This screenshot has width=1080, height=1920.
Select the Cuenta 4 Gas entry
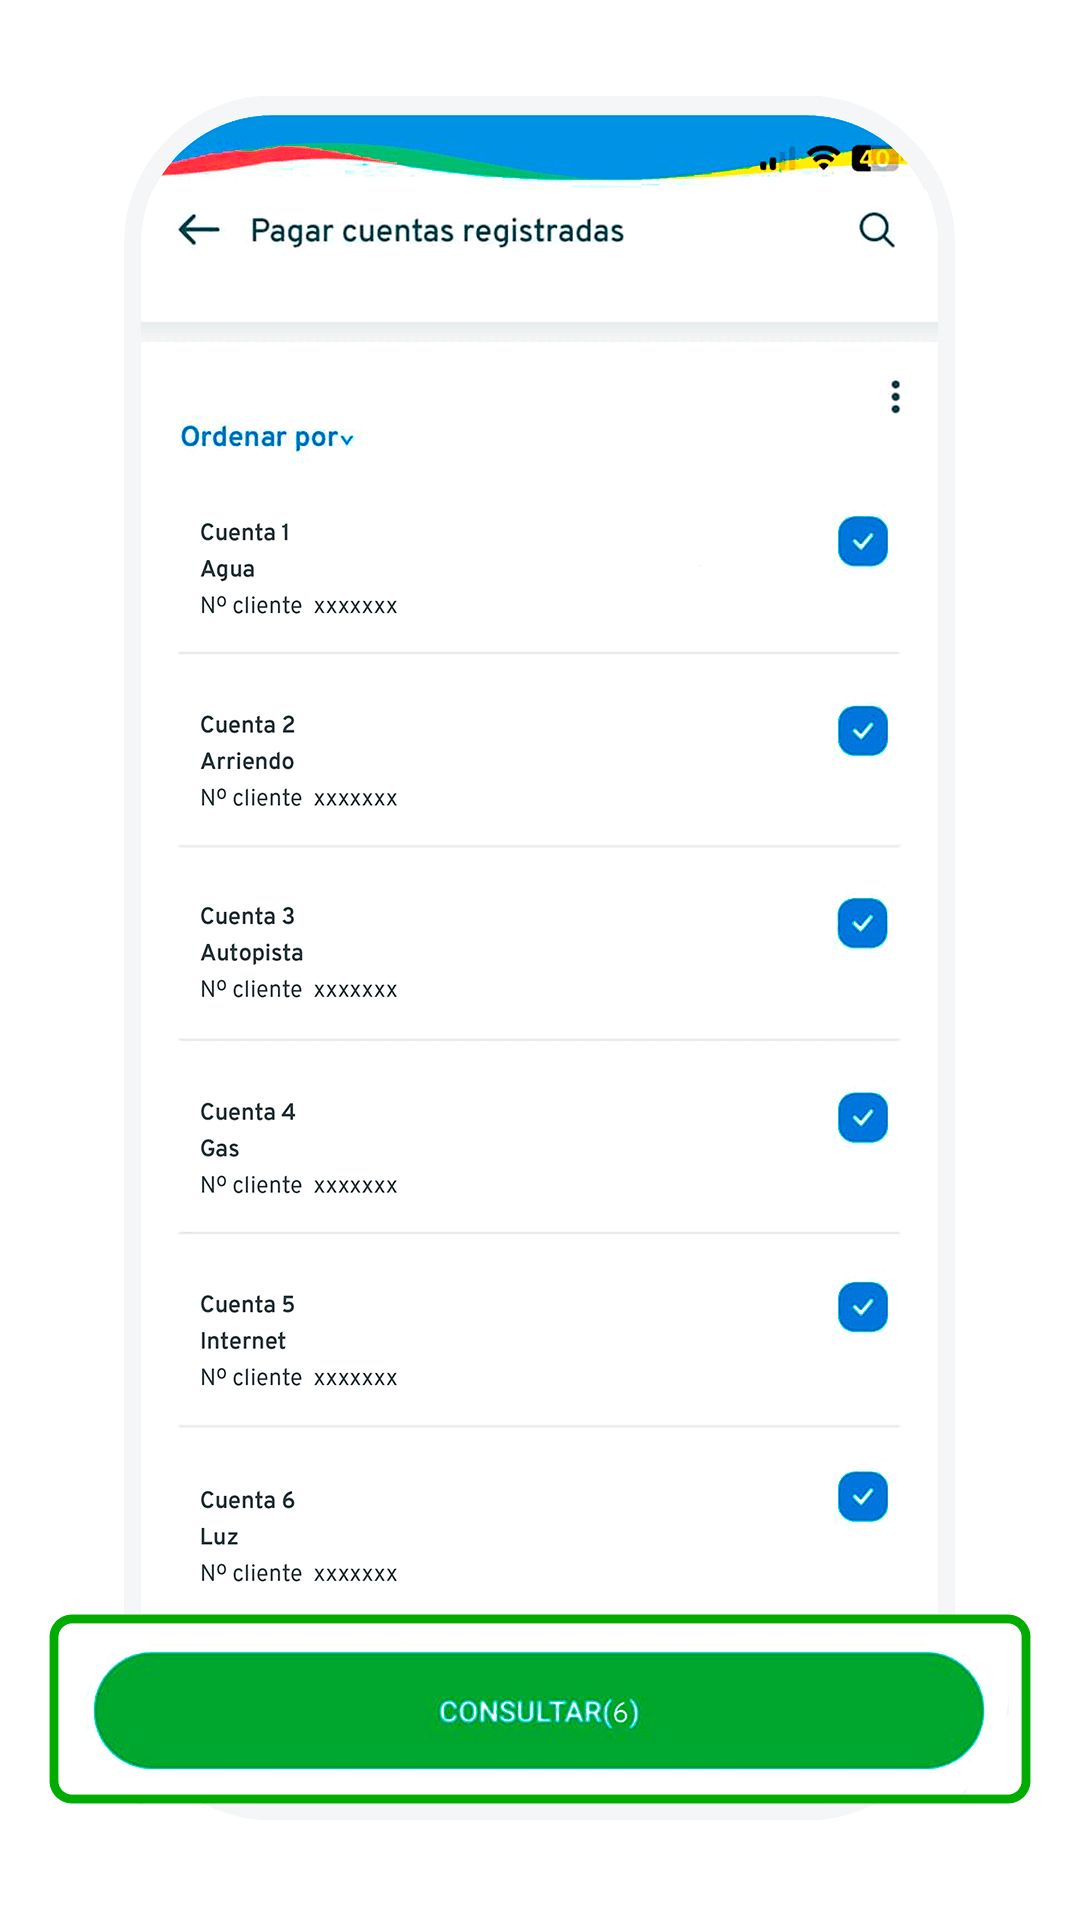click(x=298, y=1148)
